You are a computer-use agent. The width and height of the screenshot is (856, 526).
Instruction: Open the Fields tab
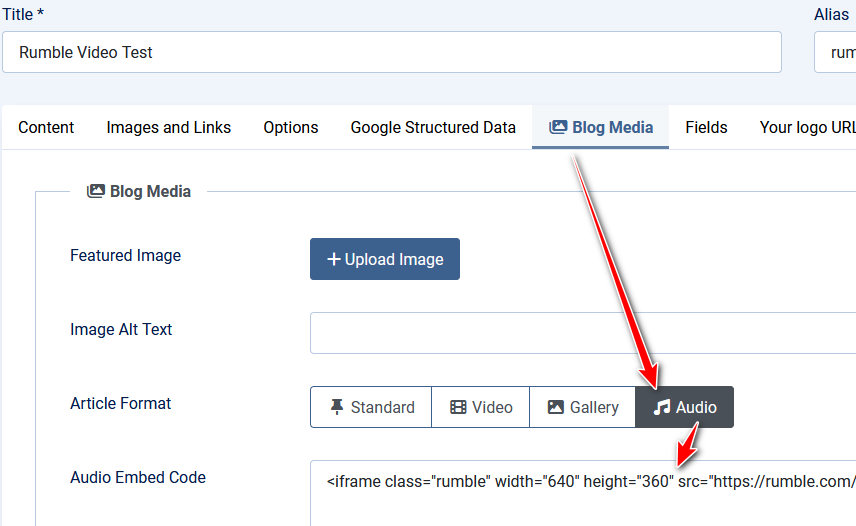click(x=706, y=127)
